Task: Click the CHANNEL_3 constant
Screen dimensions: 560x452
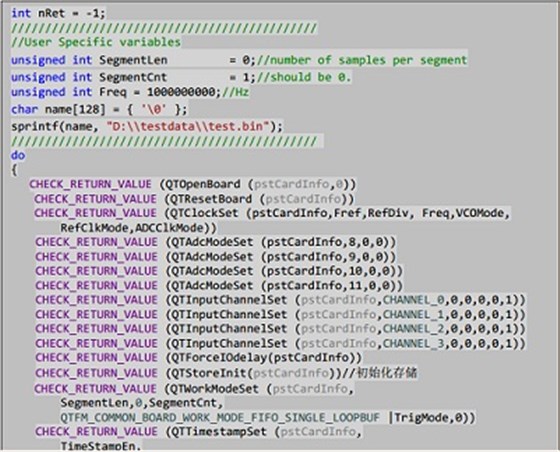Action: 413,343
